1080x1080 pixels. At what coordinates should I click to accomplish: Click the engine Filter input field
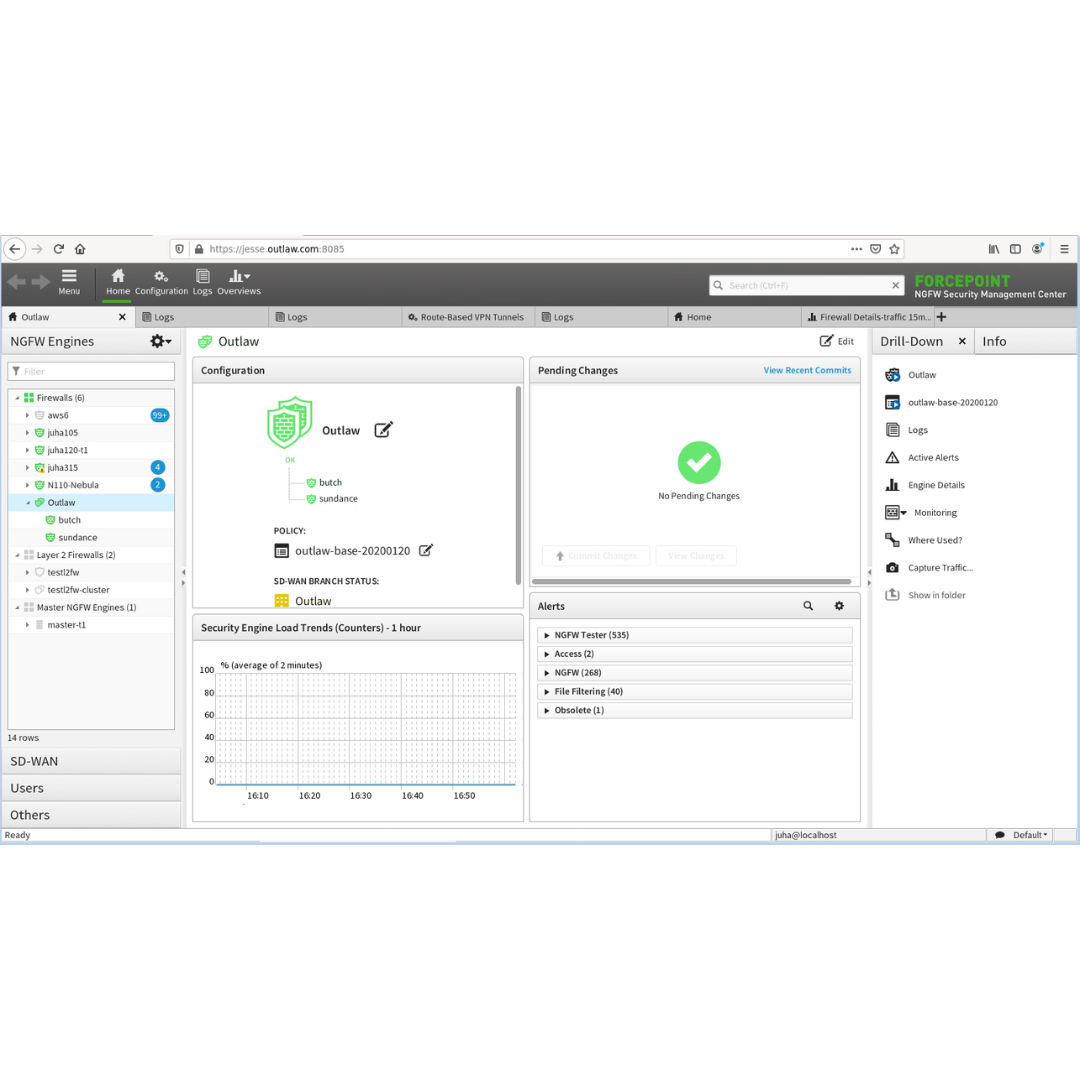[91, 371]
